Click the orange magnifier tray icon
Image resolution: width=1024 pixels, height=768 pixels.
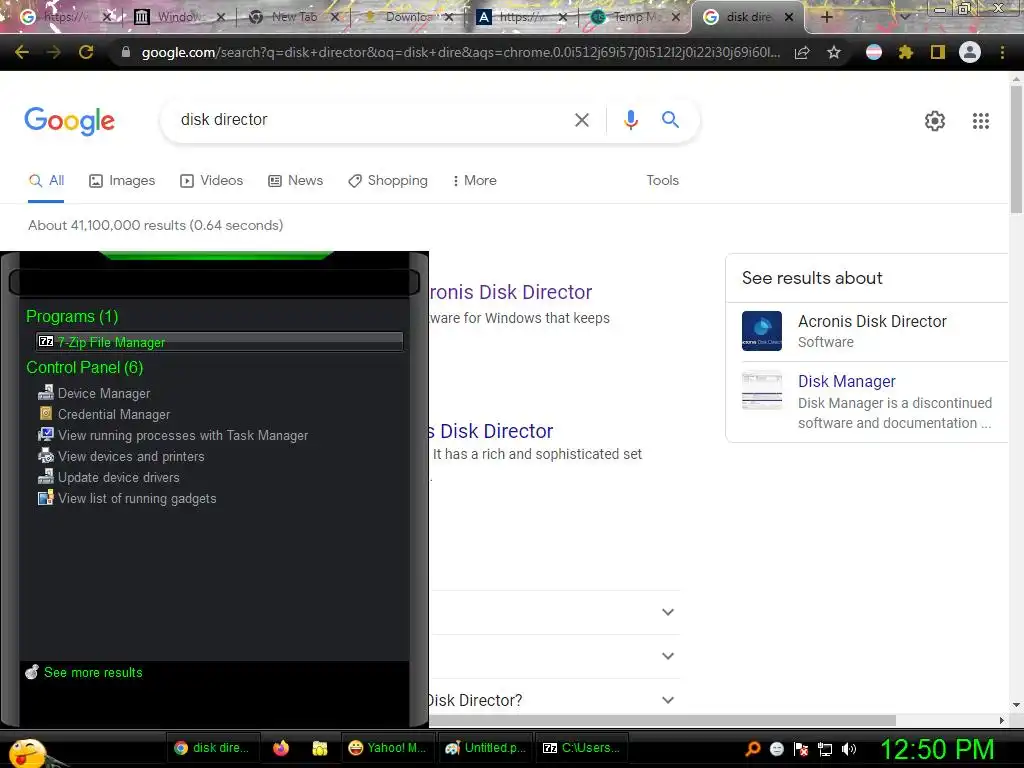753,748
